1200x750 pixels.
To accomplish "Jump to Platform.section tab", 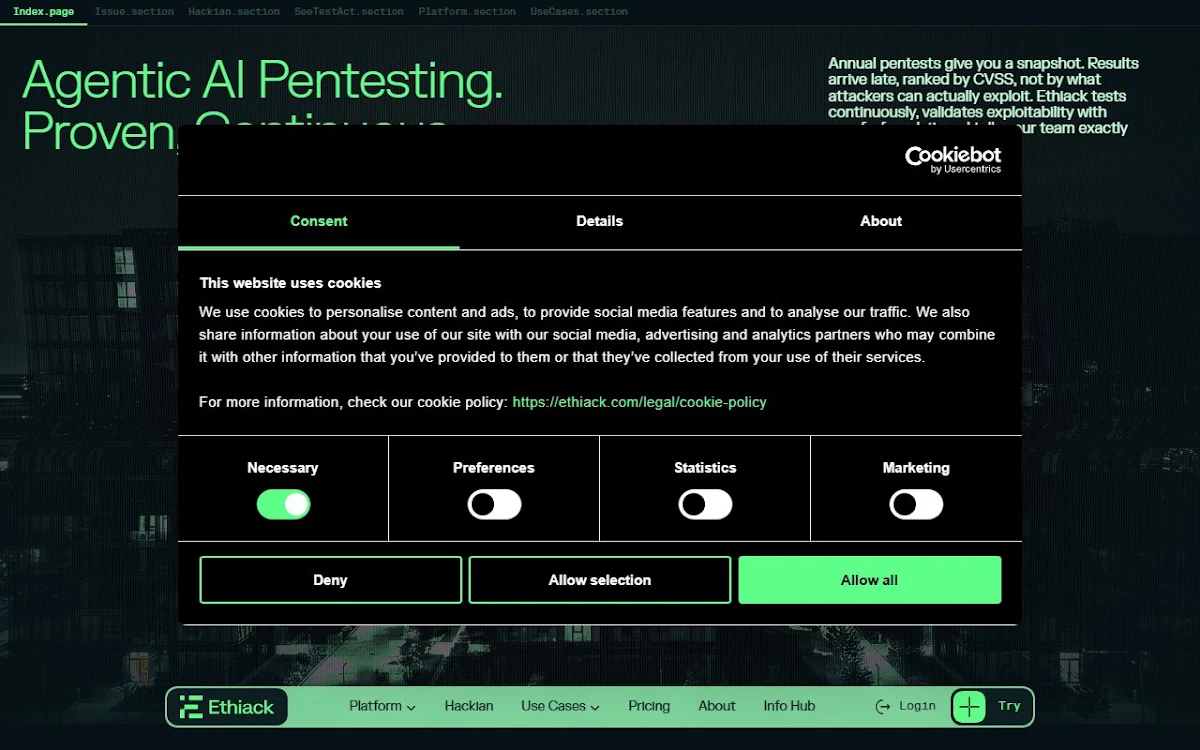I will click(x=467, y=12).
